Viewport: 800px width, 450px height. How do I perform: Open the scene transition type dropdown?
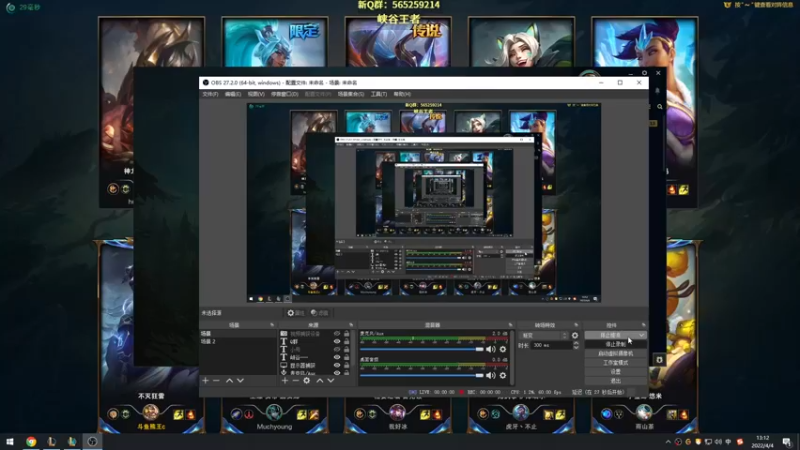pyautogui.click(x=543, y=335)
